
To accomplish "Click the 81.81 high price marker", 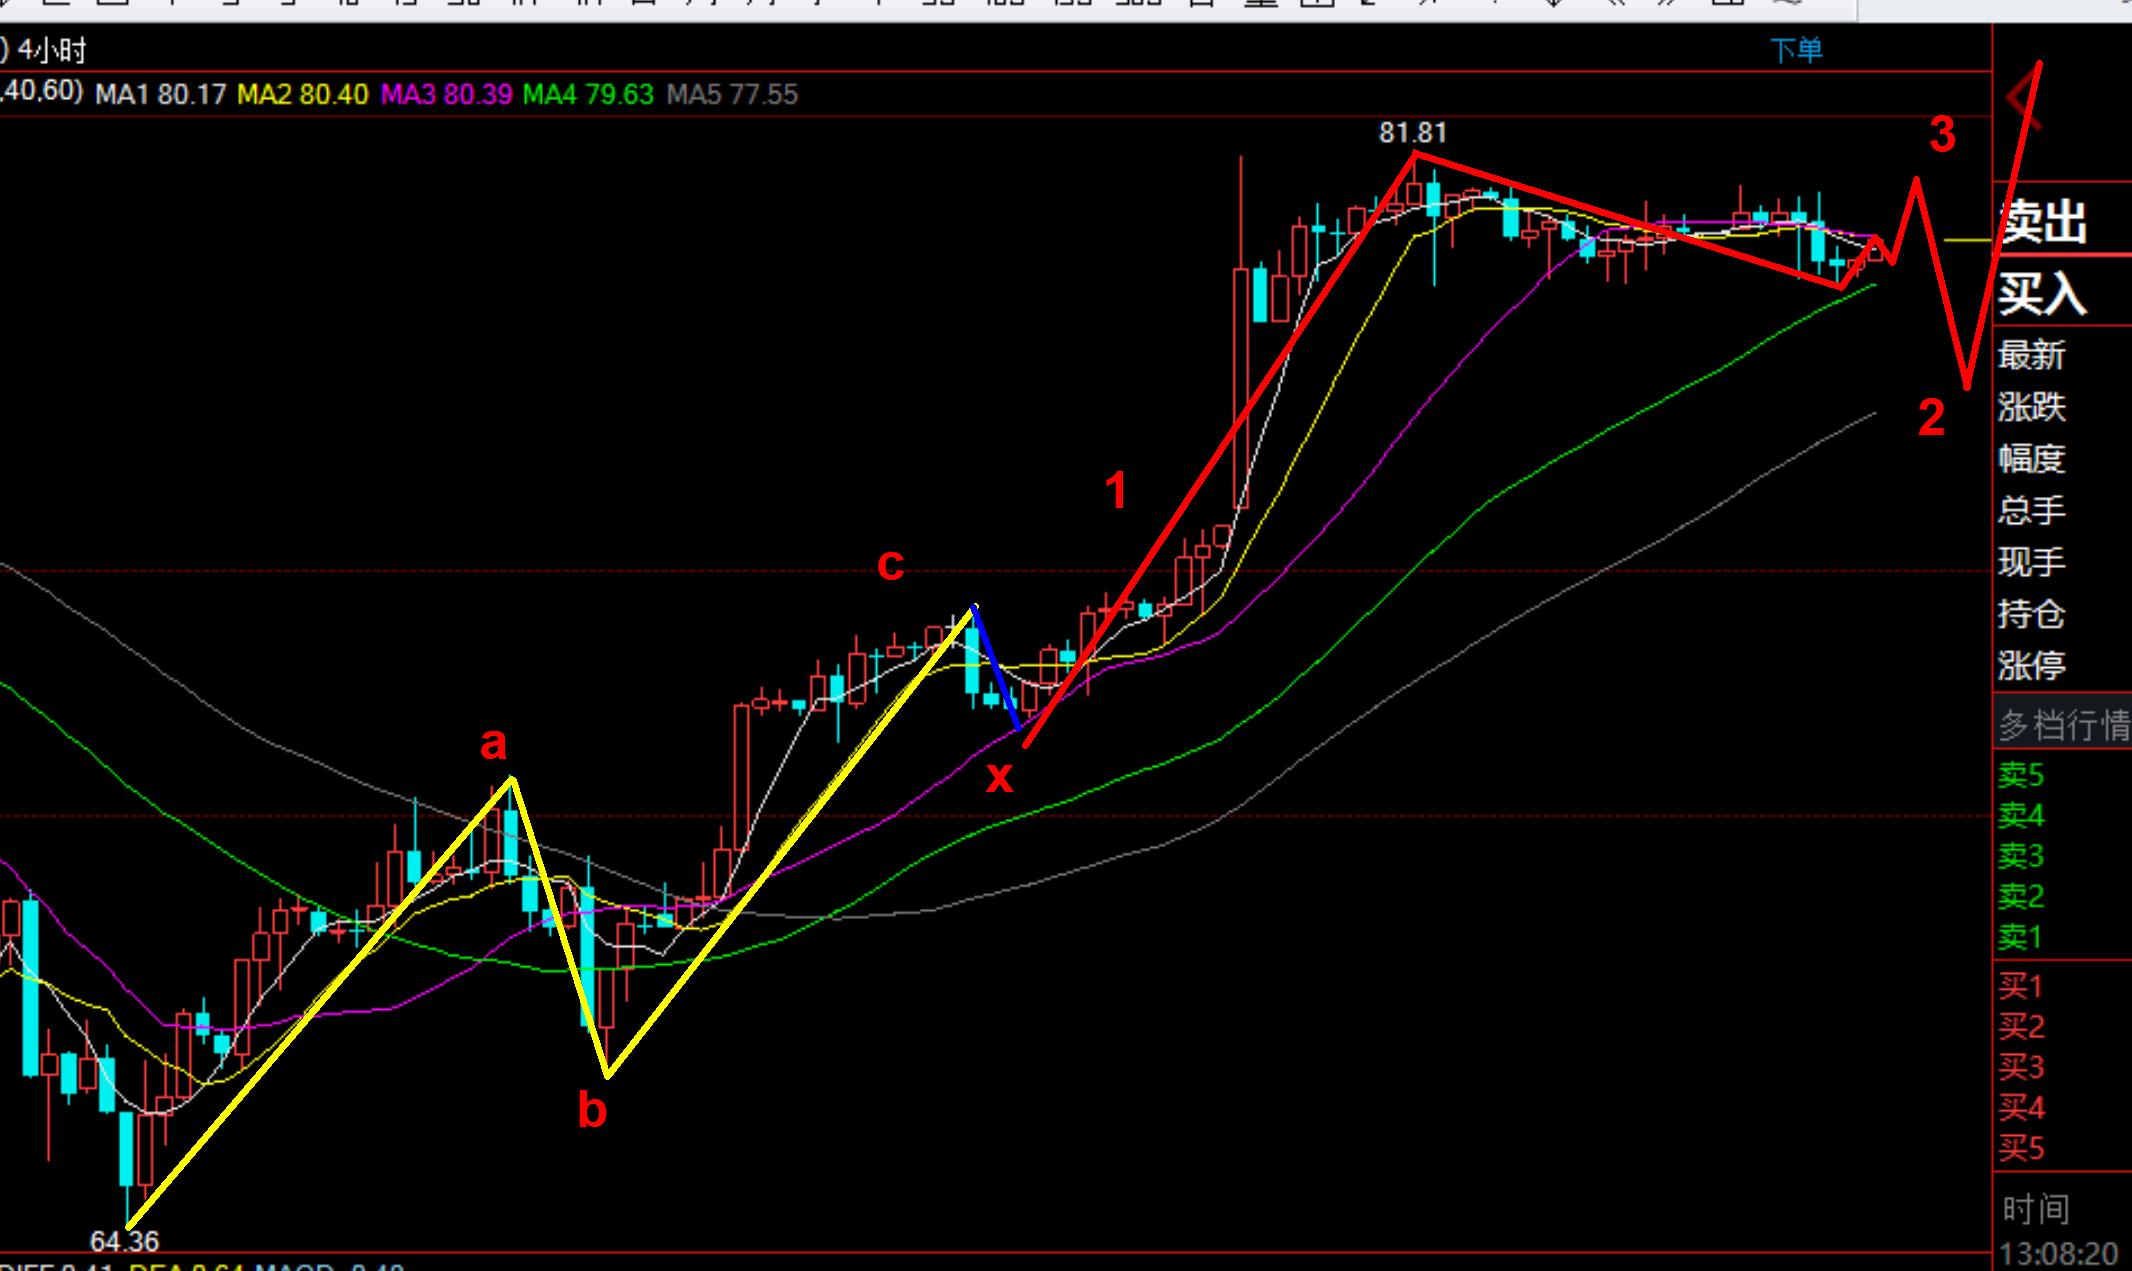I will pos(1412,132).
